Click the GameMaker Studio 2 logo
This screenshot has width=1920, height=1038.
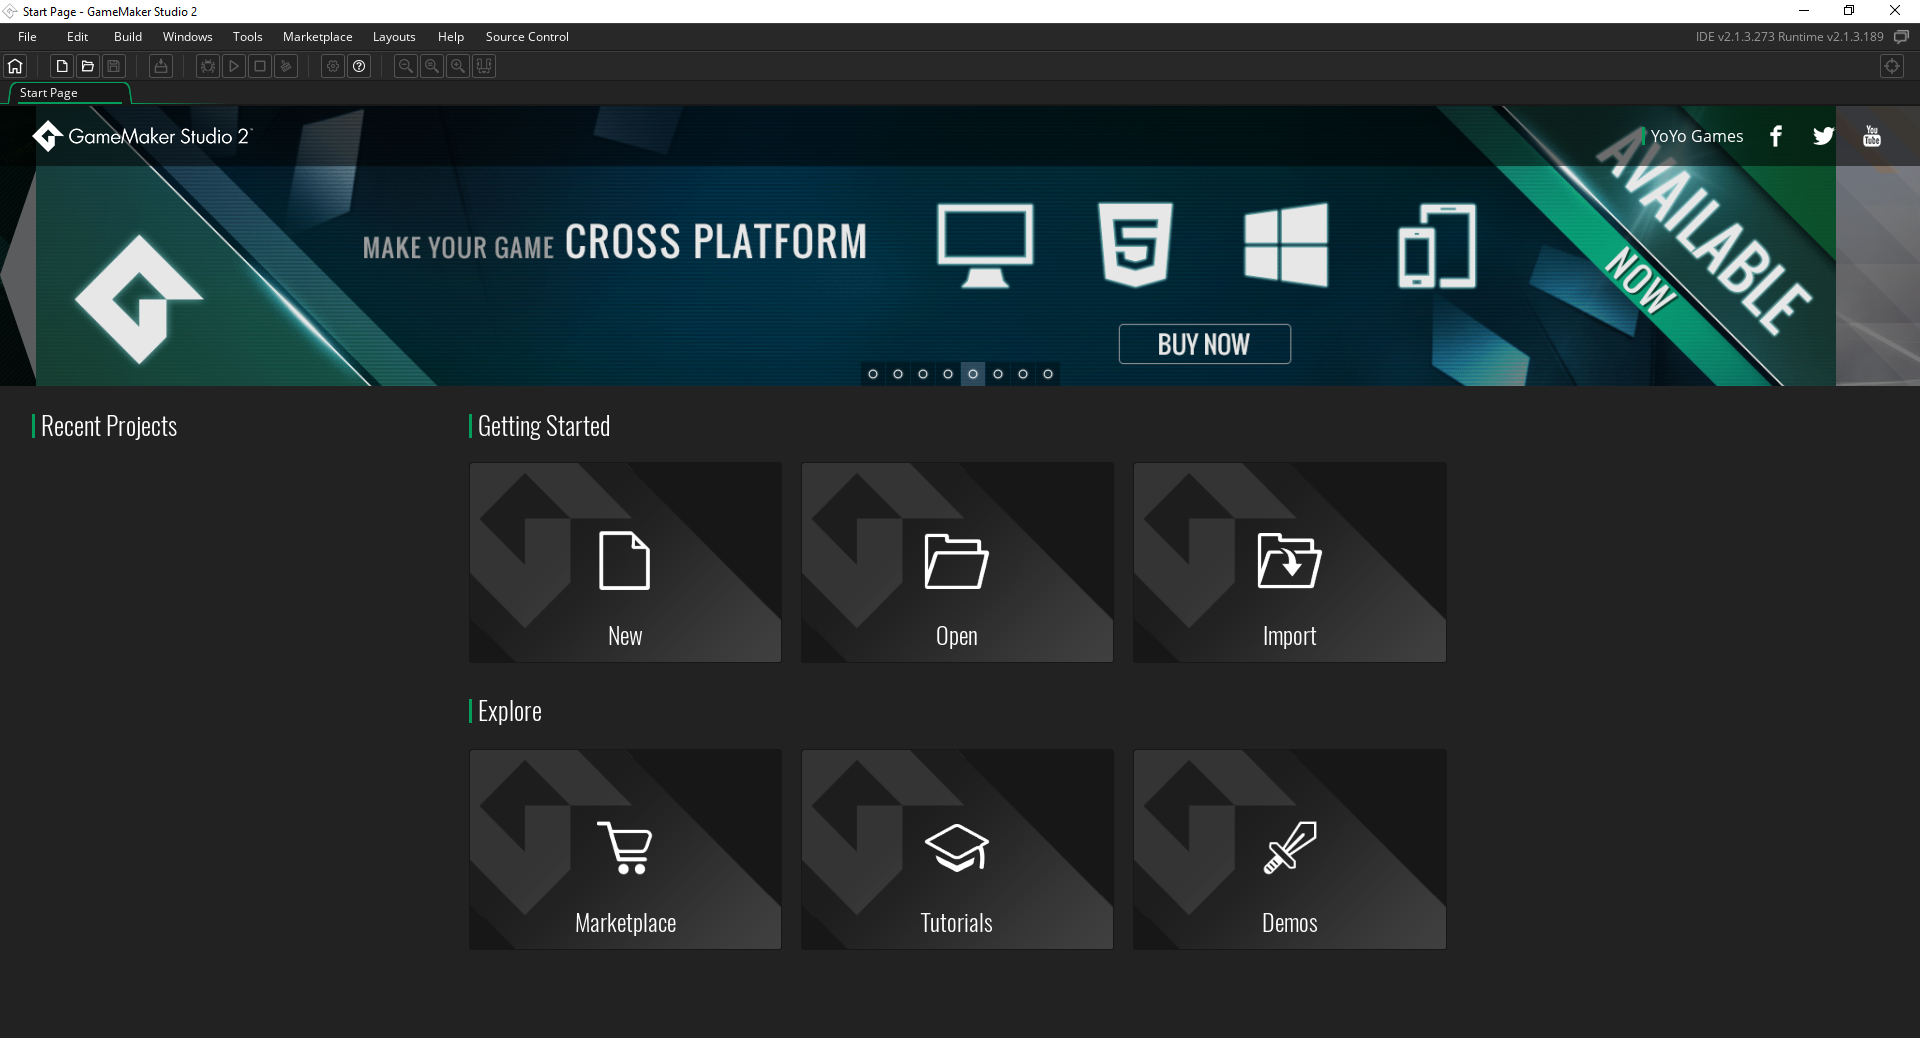(142, 136)
